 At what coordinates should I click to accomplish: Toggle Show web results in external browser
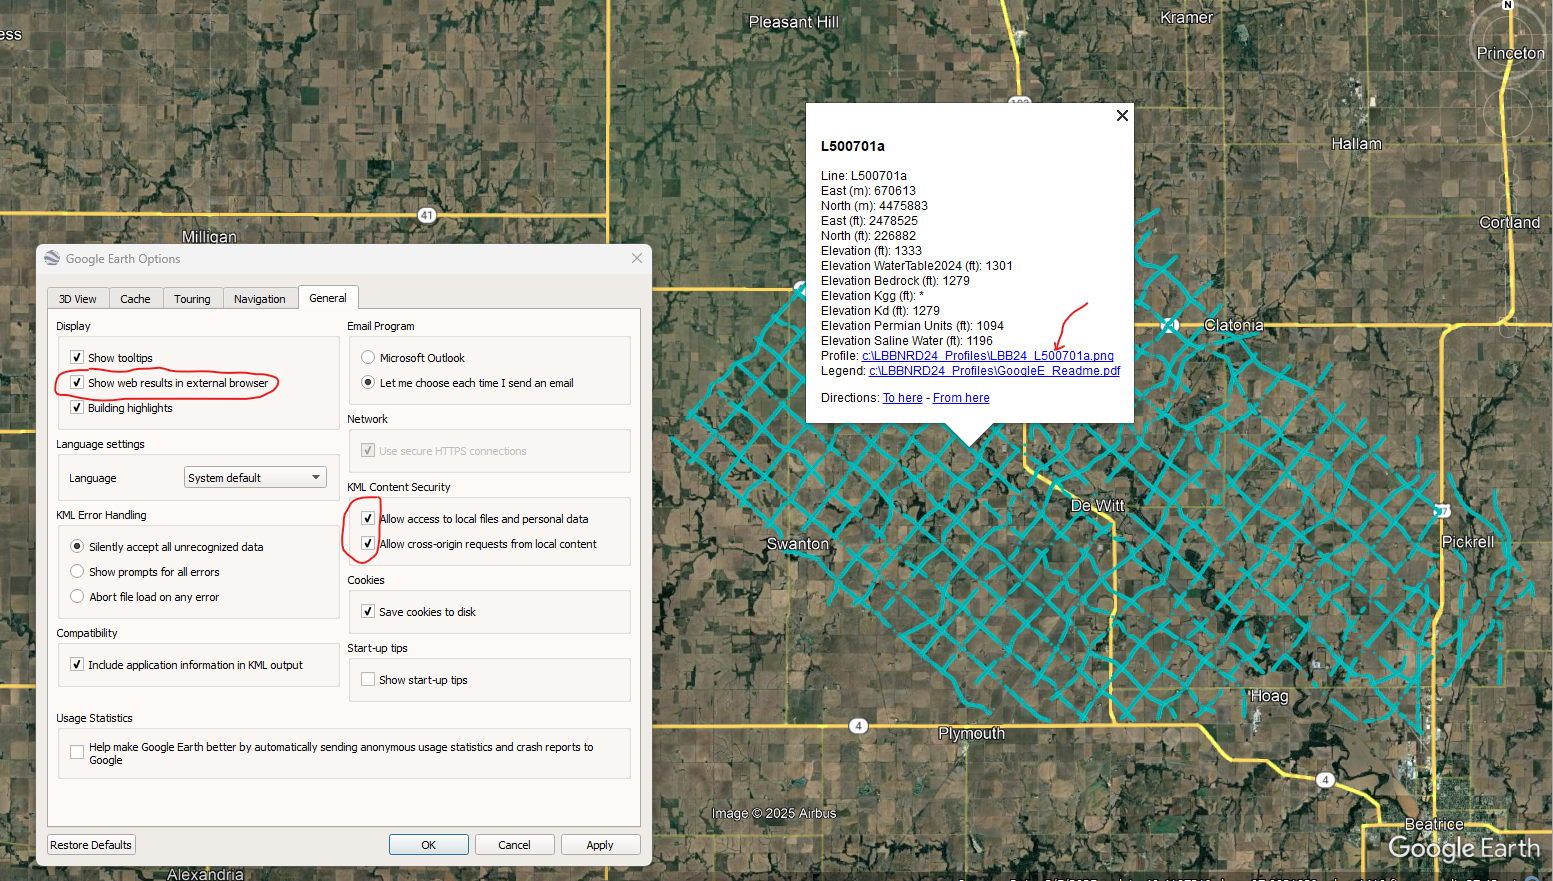[77, 382]
